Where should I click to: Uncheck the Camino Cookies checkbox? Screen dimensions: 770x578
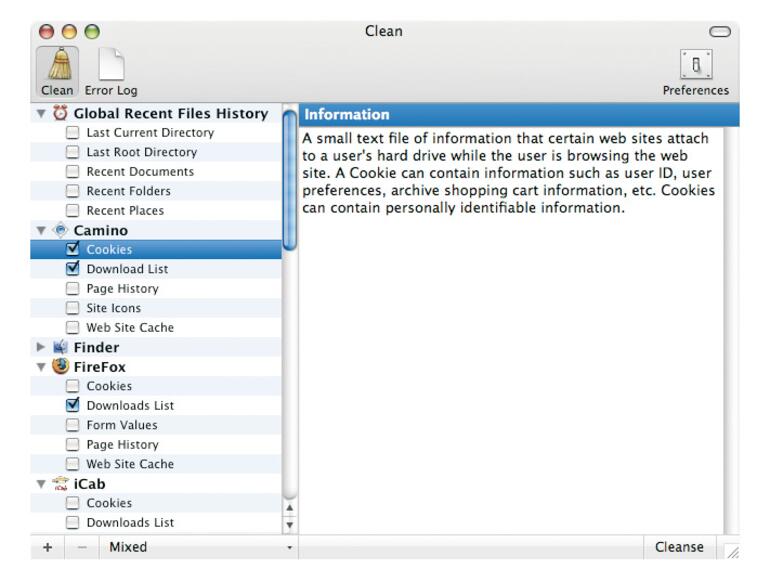point(72,249)
